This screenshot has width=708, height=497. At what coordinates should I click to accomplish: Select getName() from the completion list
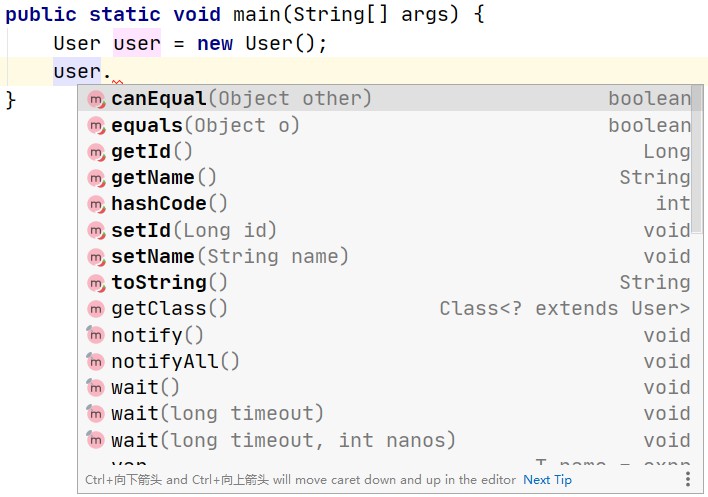pos(164,178)
